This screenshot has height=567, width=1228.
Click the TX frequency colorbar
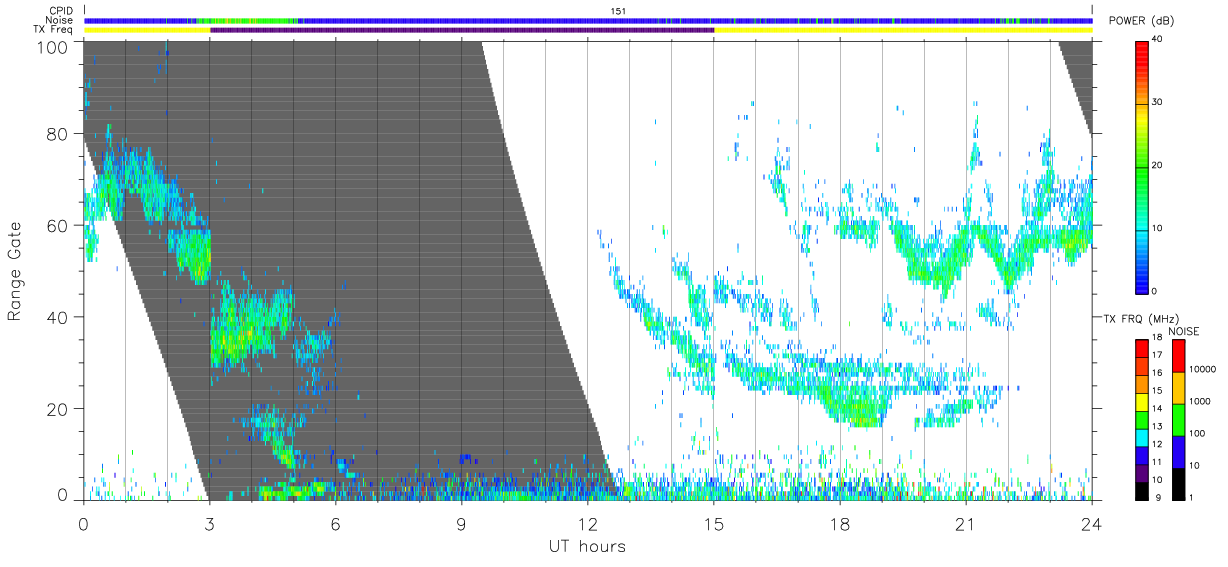[1141, 419]
